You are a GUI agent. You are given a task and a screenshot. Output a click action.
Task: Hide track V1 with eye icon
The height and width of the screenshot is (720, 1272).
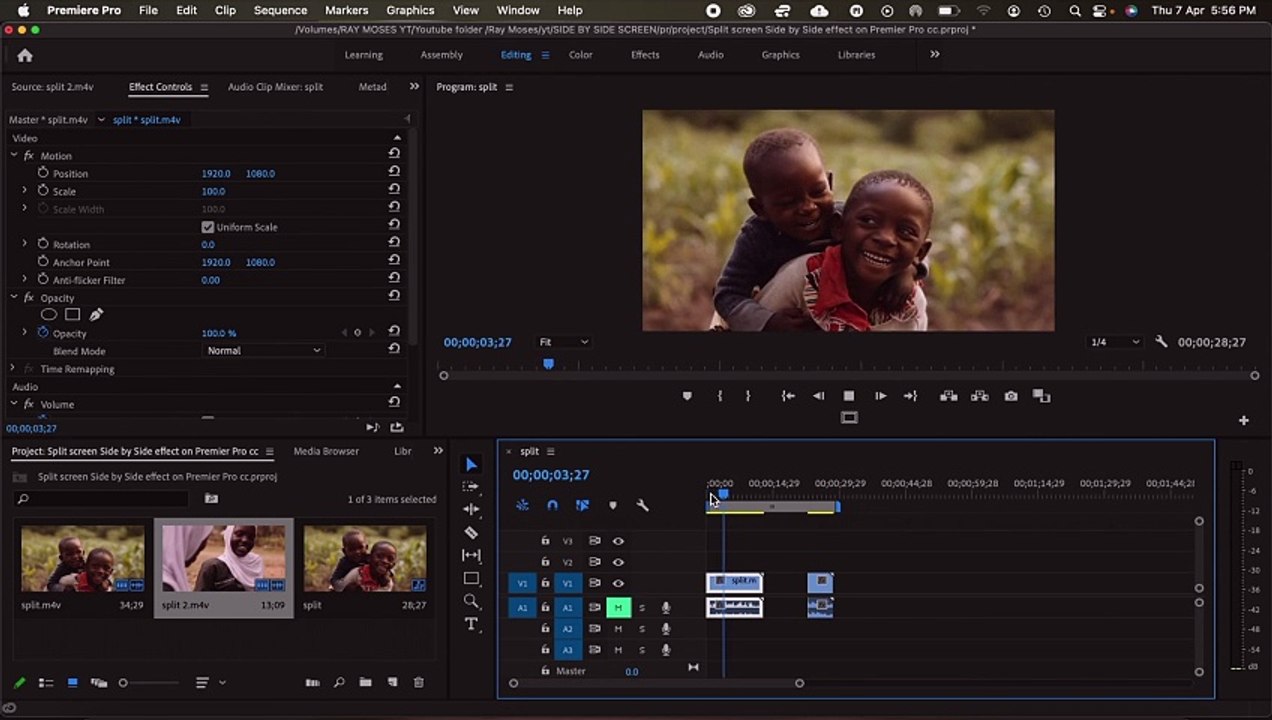click(618, 583)
